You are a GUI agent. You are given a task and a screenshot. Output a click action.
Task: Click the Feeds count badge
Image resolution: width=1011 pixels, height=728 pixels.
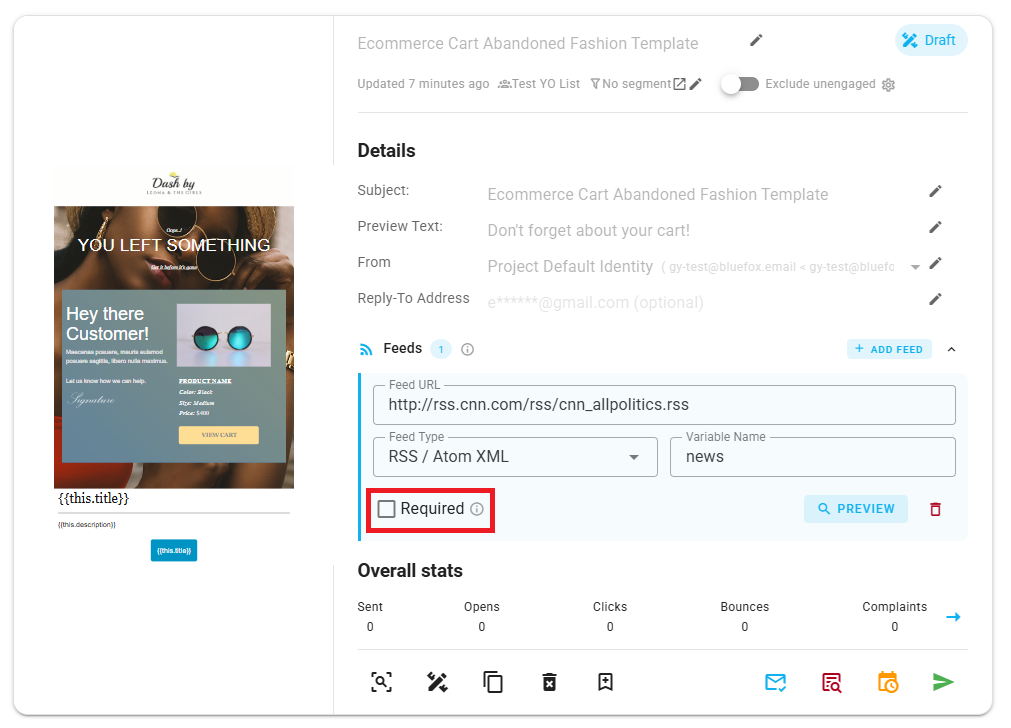click(x=441, y=349)
